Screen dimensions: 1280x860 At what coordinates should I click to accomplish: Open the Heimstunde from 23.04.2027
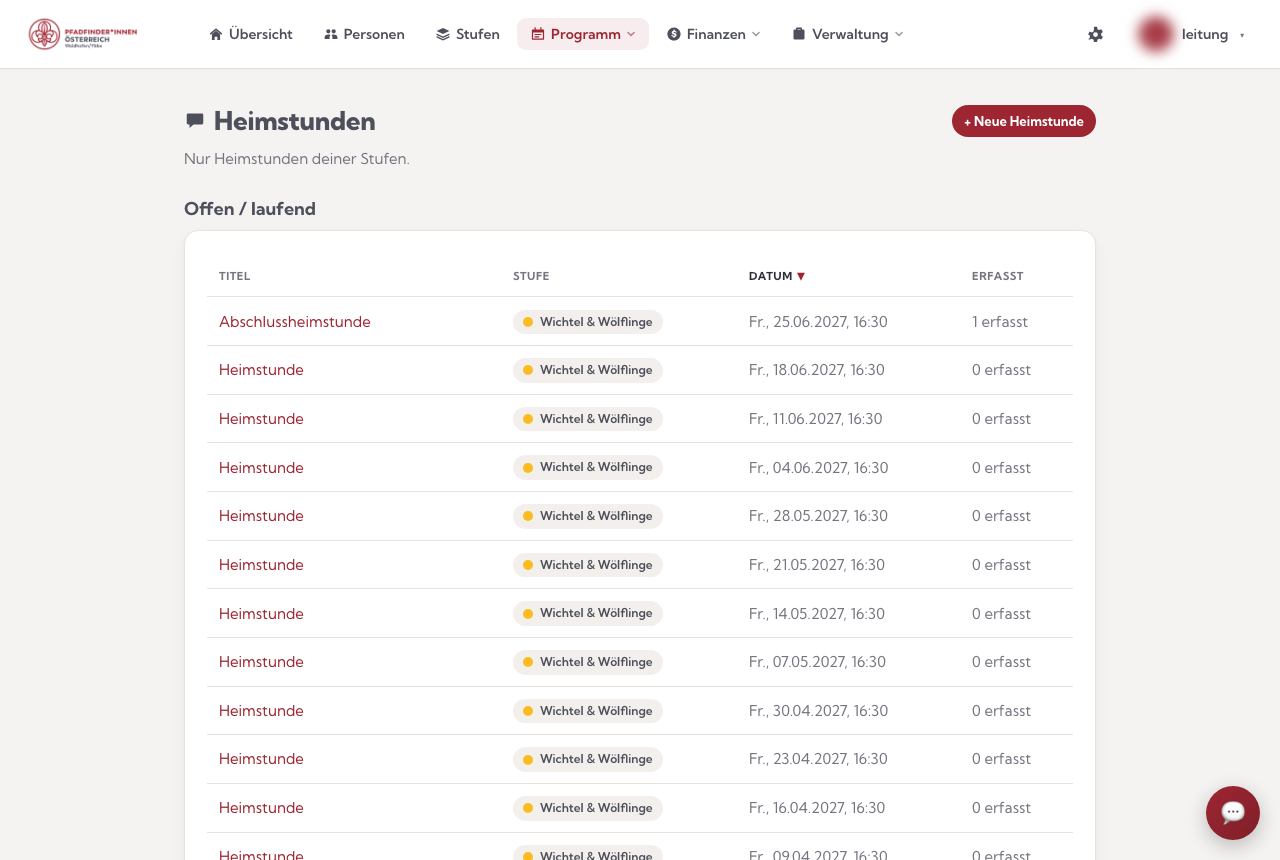pos(261,759)
